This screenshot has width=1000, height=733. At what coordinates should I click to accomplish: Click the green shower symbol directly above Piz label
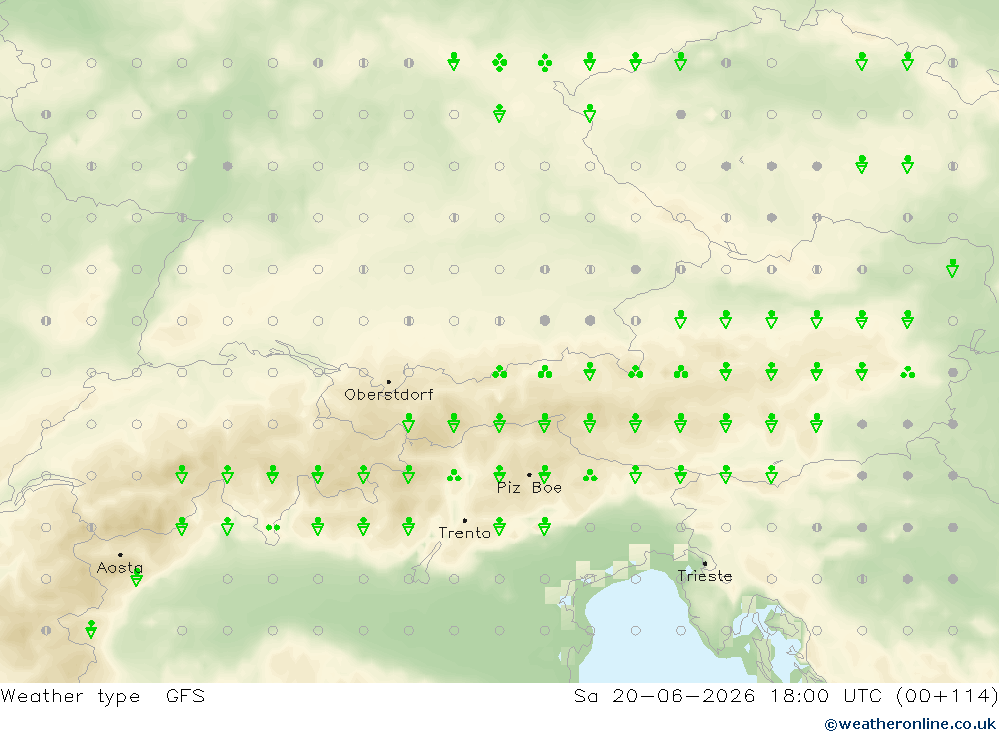point(499,474)
